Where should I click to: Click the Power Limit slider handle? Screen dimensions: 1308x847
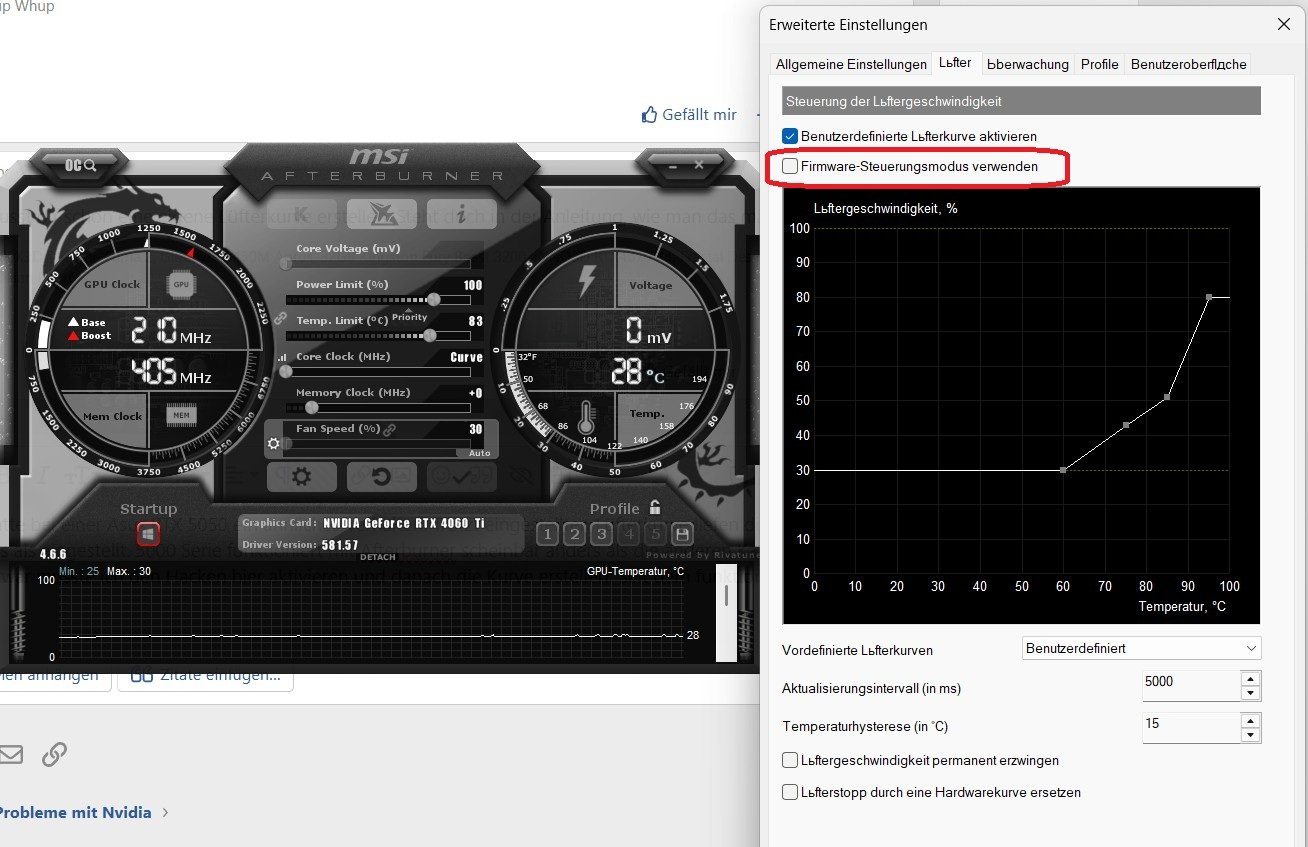click(434, 299)
